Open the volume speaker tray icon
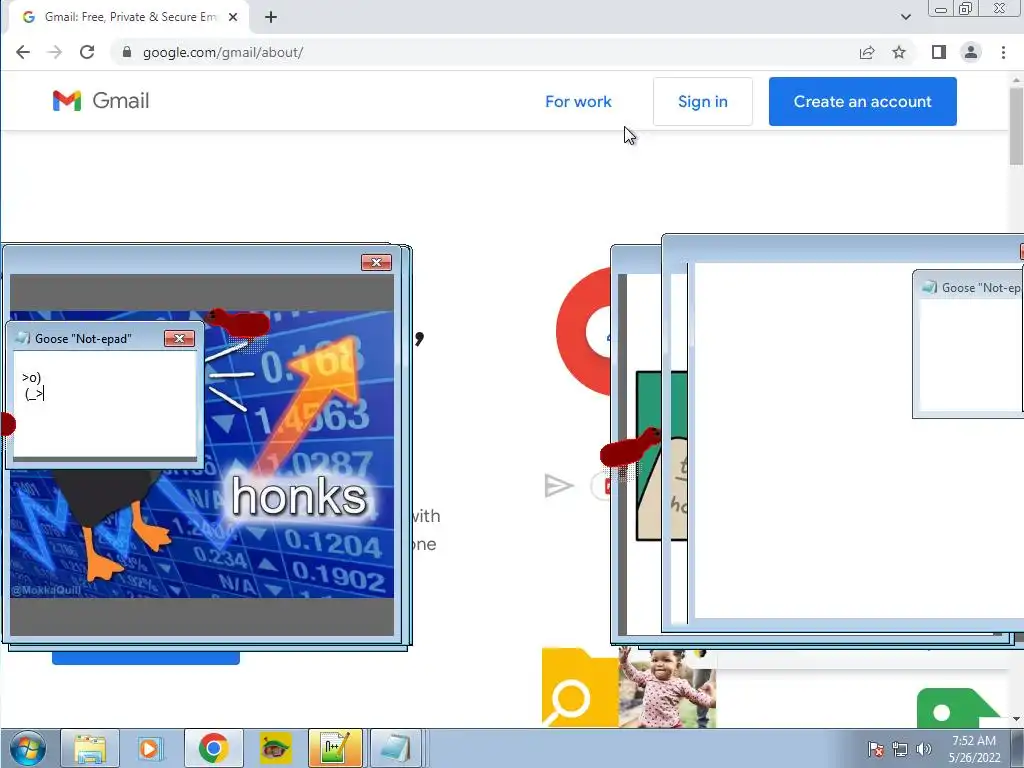This screenshot has height=768, width=1024. [x=923, y=749]
